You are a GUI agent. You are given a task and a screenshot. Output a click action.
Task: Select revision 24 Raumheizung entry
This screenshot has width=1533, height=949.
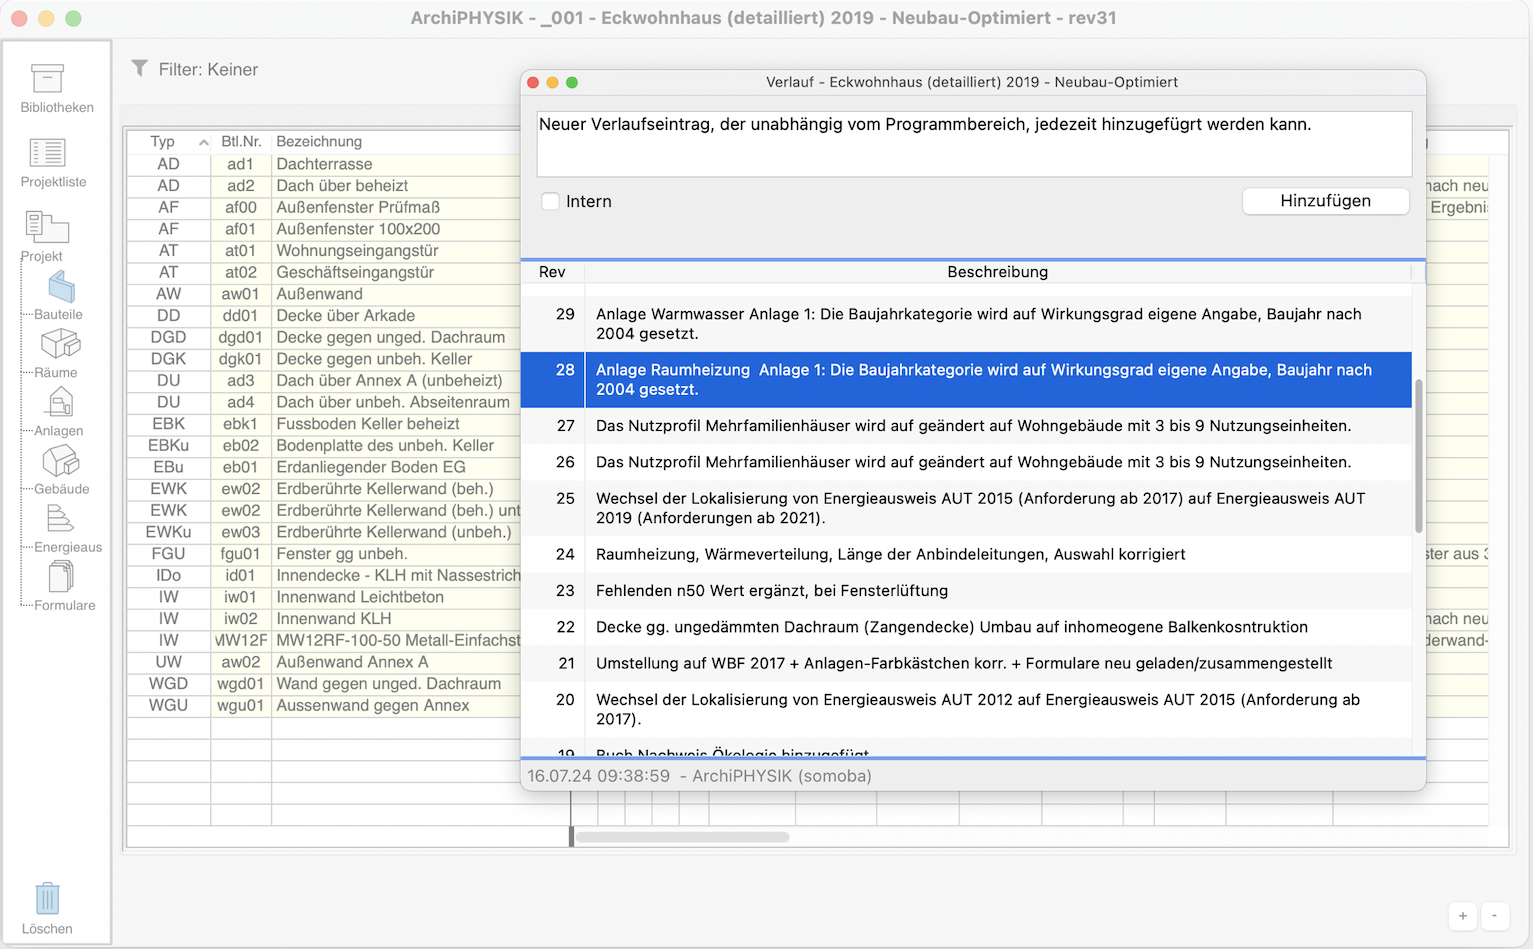click(x=890, y=554)
